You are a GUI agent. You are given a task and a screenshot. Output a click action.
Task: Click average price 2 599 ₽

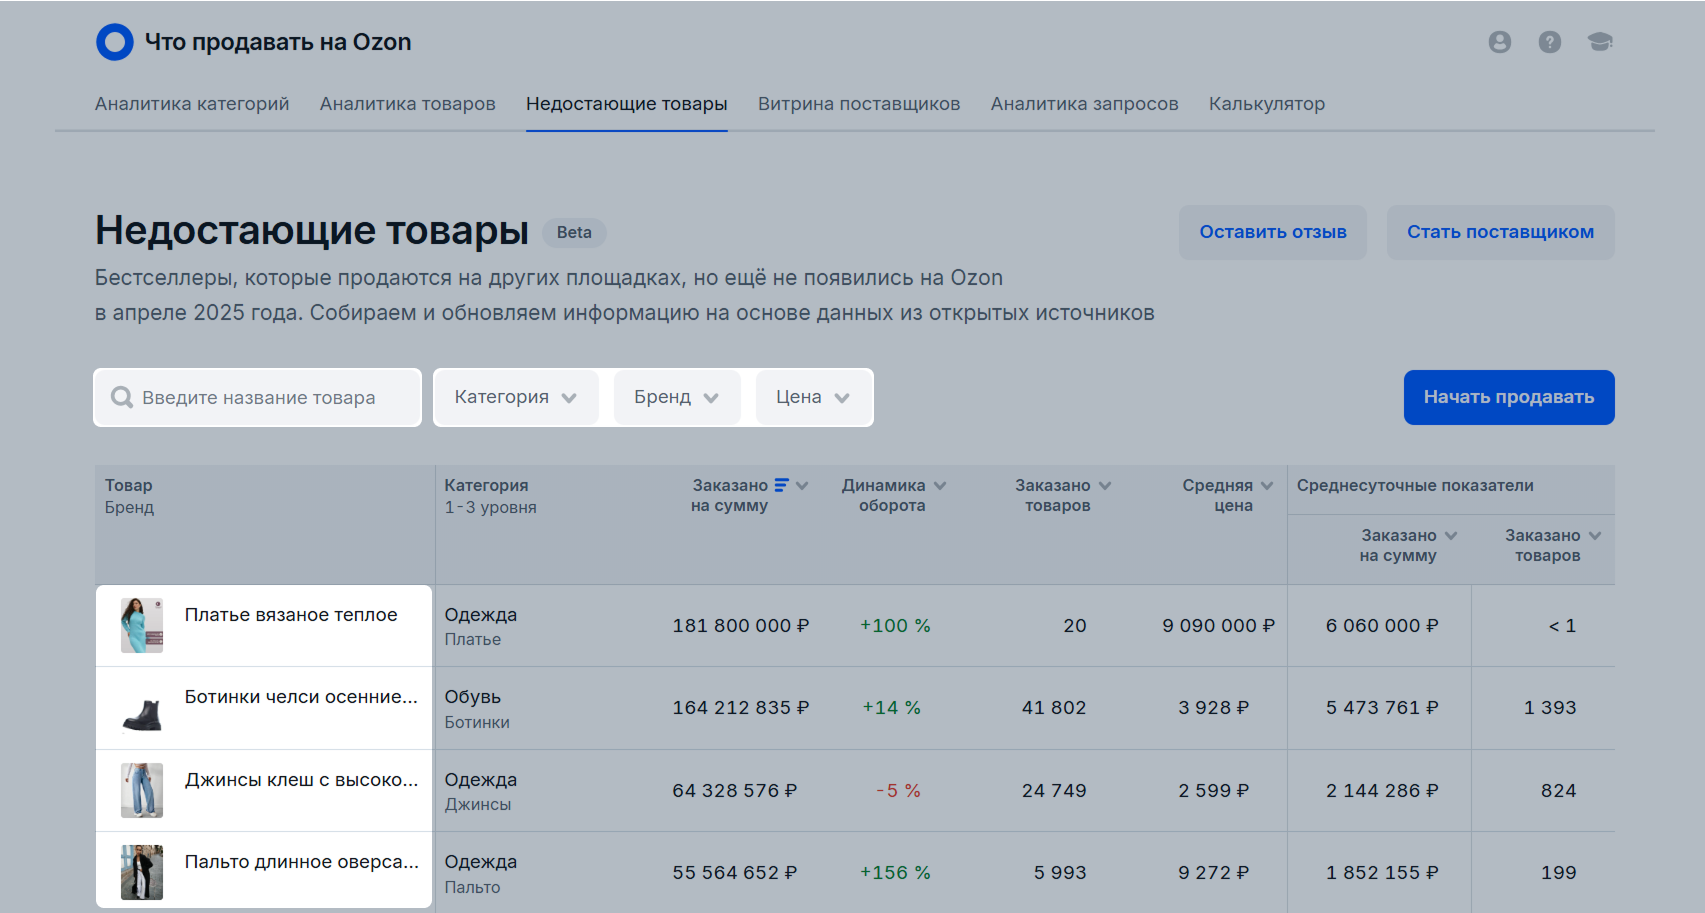pos(1213,791)
